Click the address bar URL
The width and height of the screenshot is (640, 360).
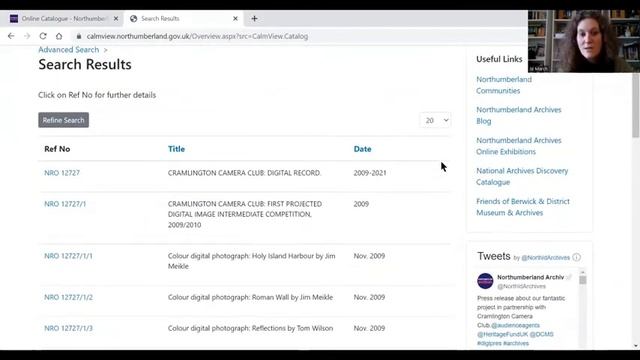[x=197, y=36]
